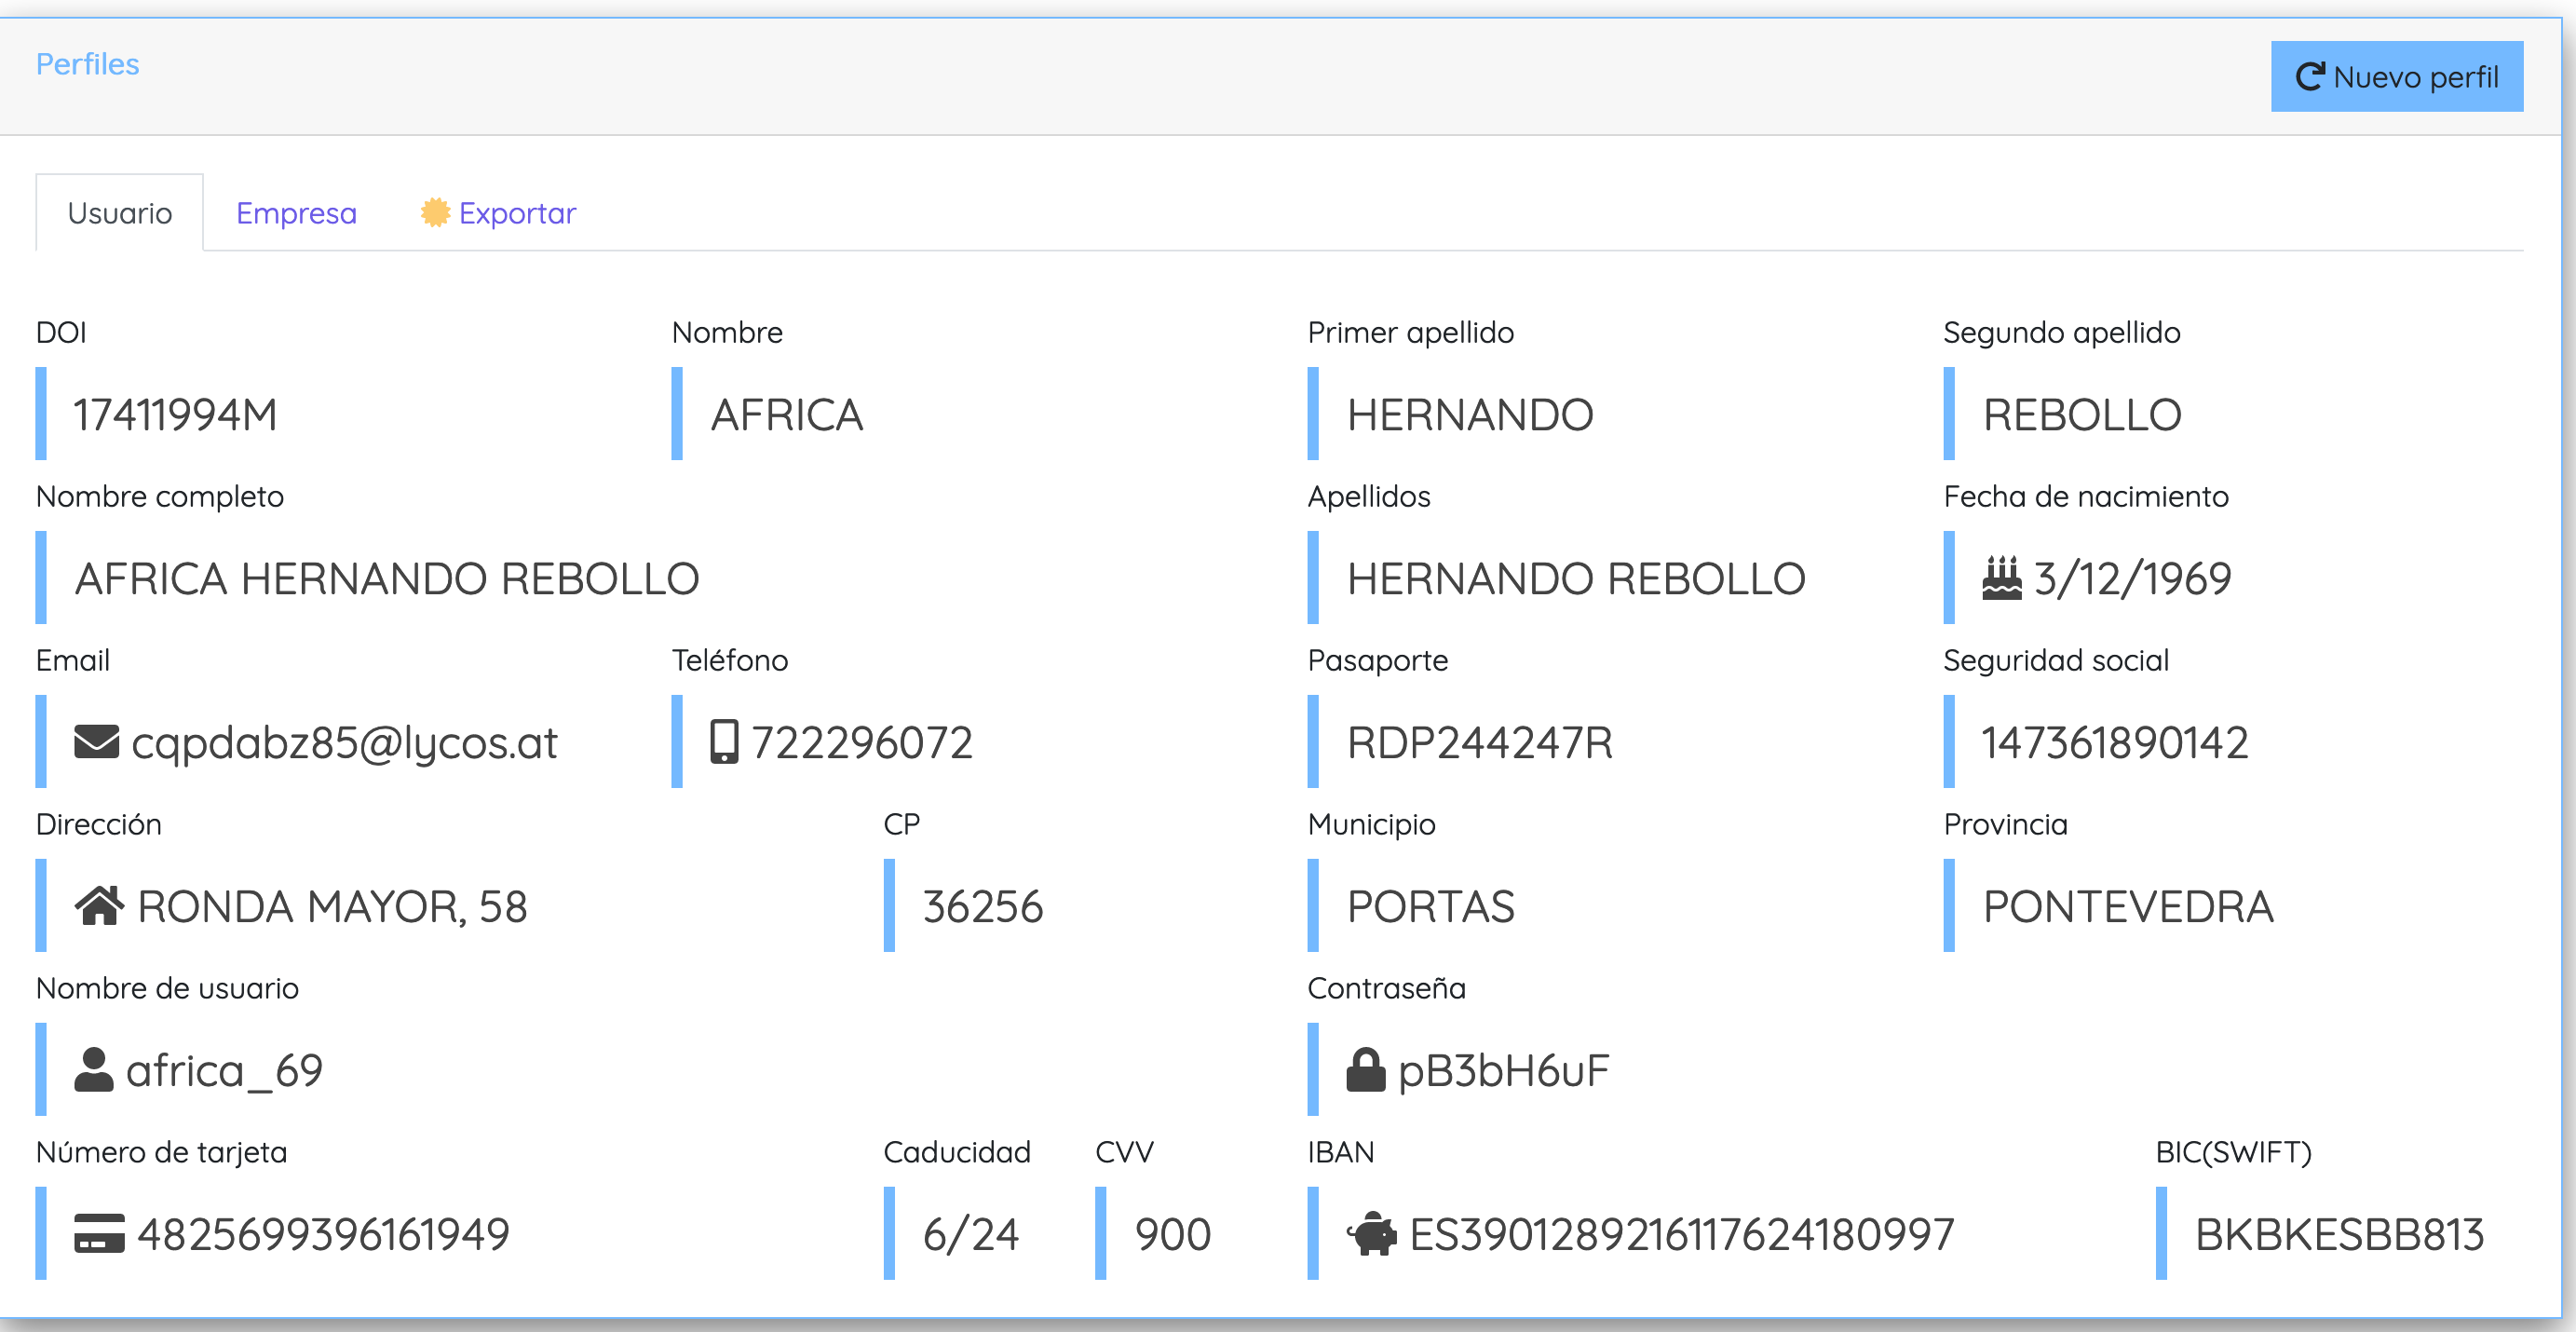Click the Caducidad value 6/24
The image size is (2576, 1332).
pyautogui.click(x=971, y=1234)
